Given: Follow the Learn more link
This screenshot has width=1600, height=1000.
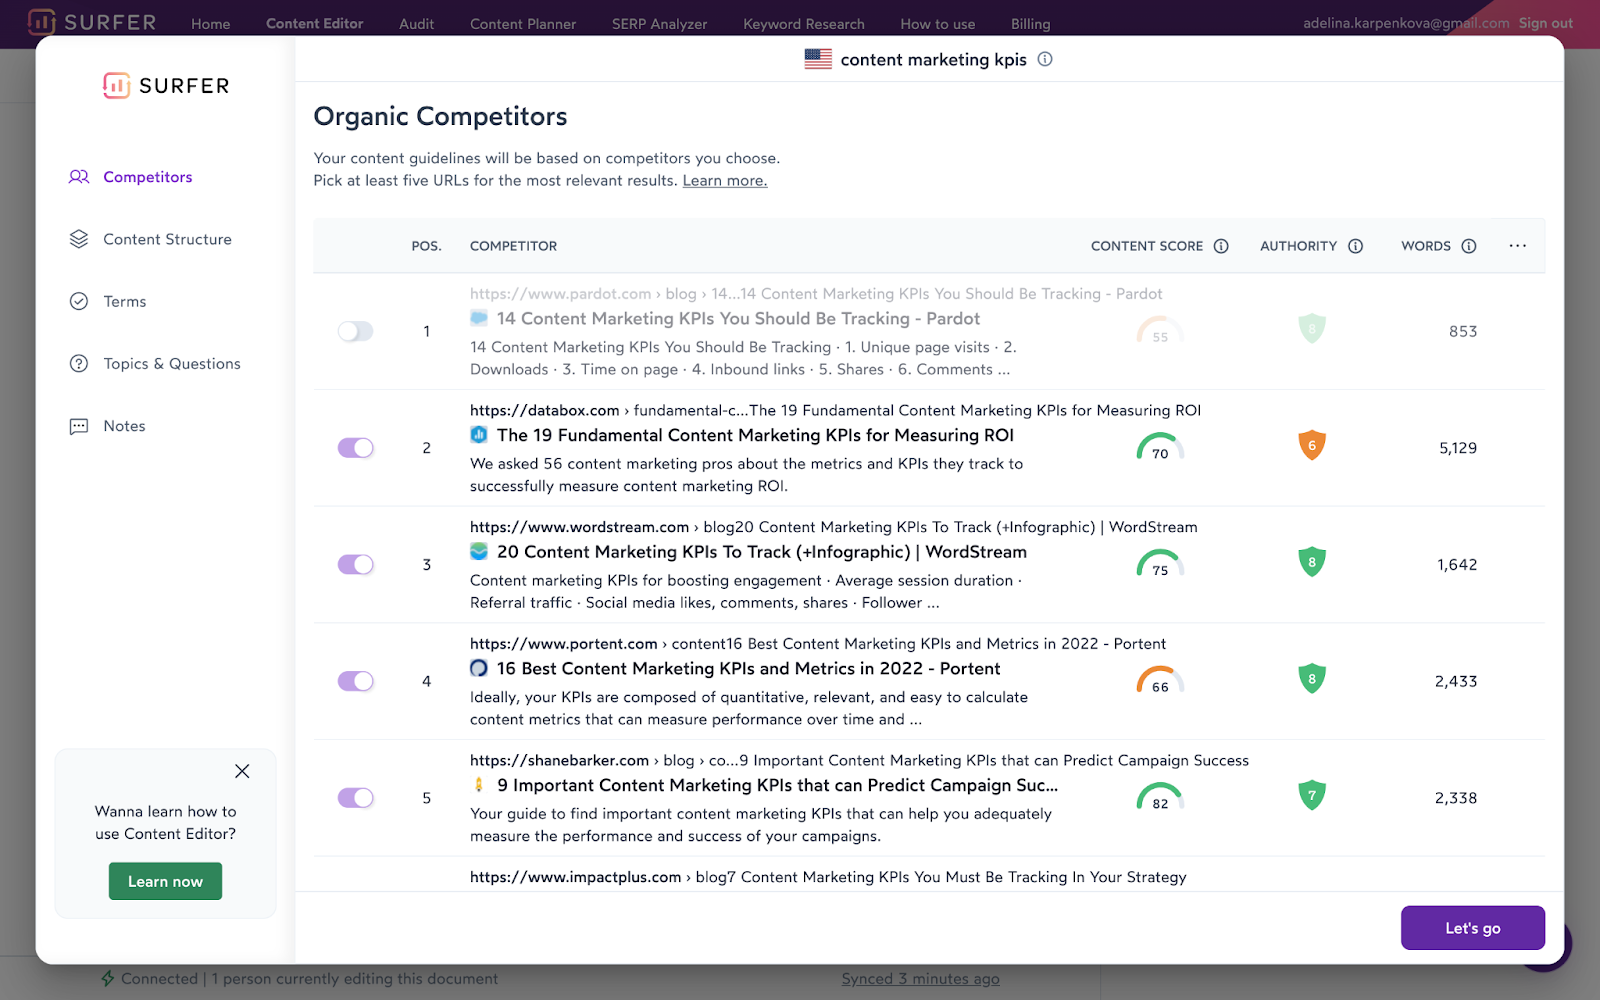Looking at the screenshot, I should (725, 181).
